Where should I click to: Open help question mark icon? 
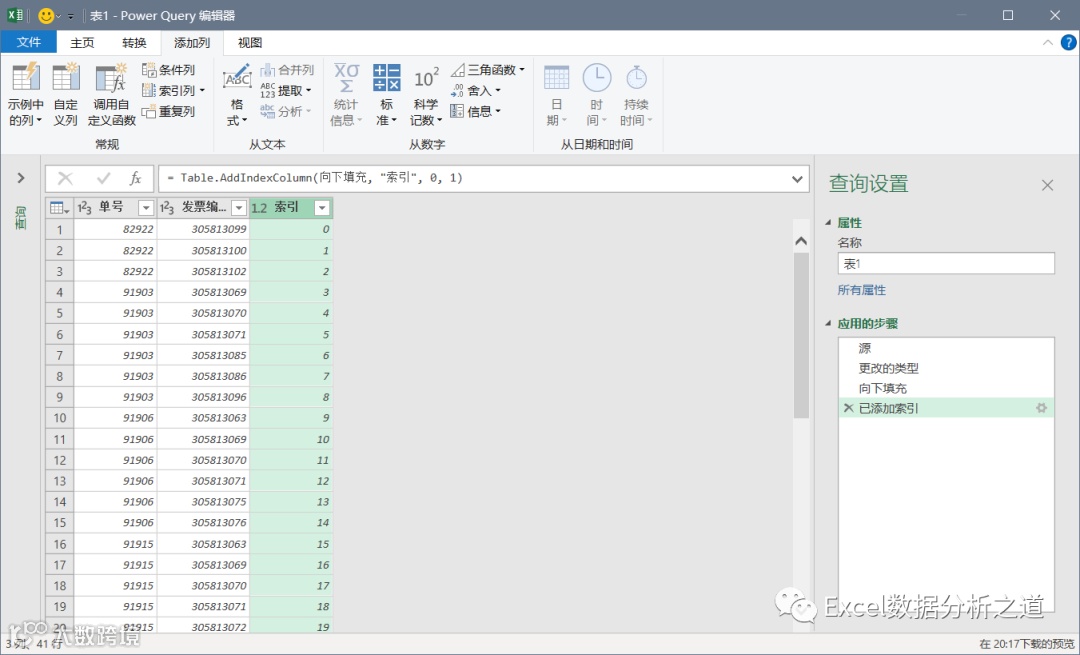click(x=1068, y=43)
